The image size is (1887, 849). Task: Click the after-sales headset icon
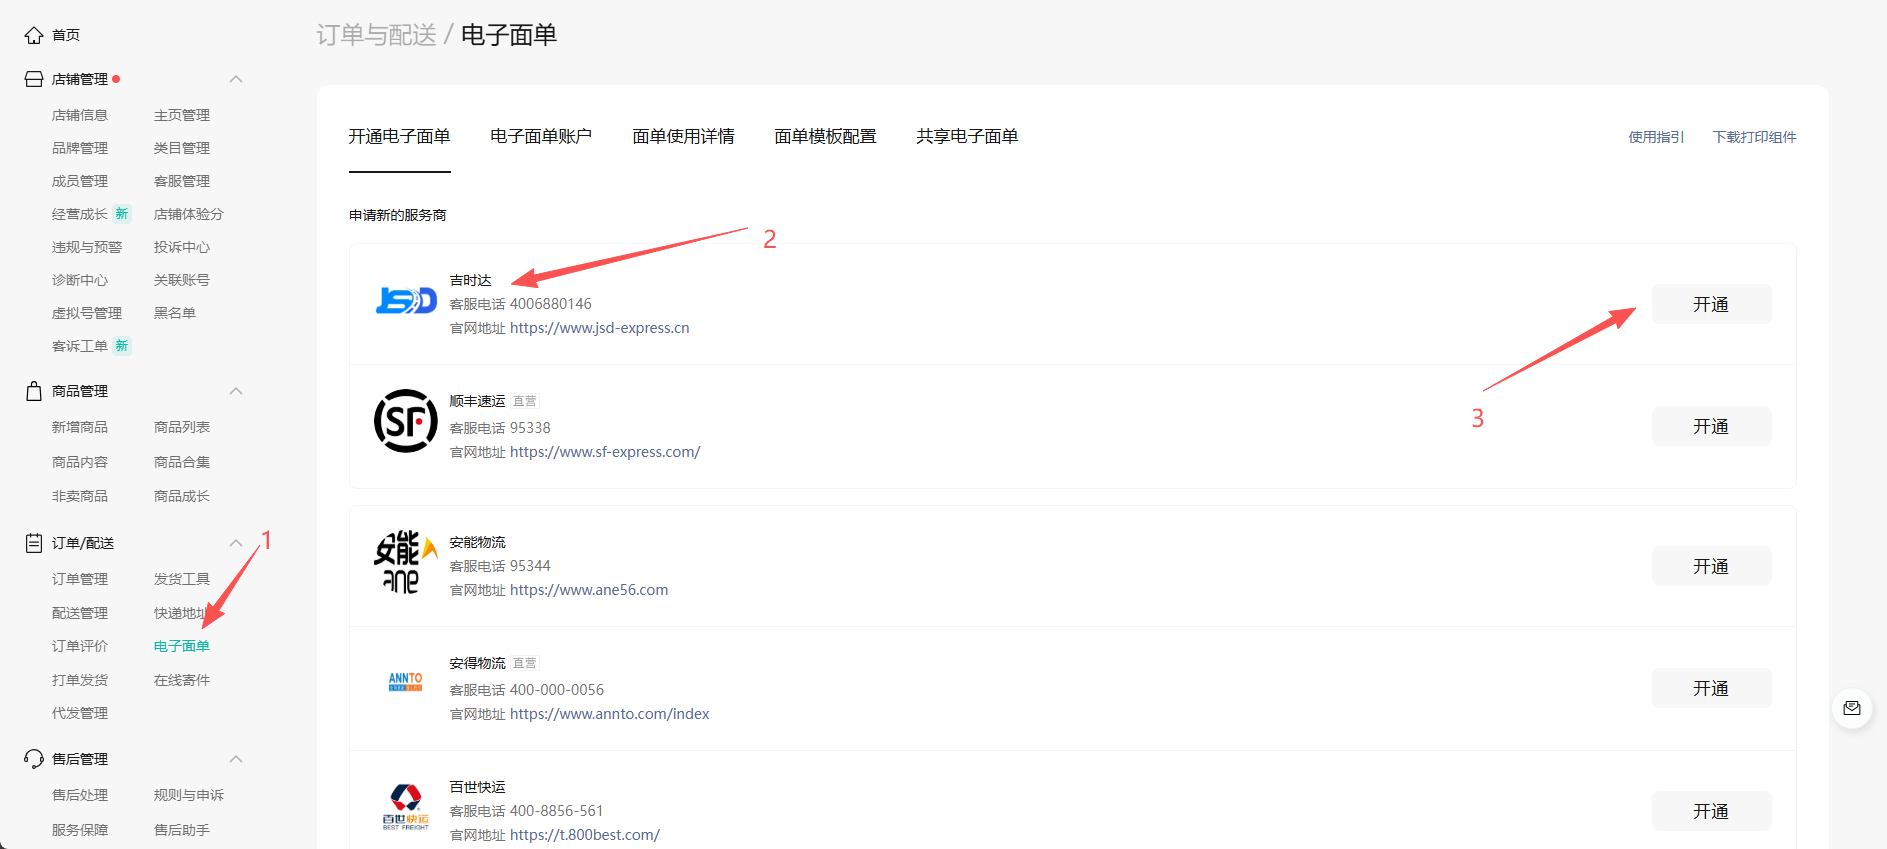33,759
